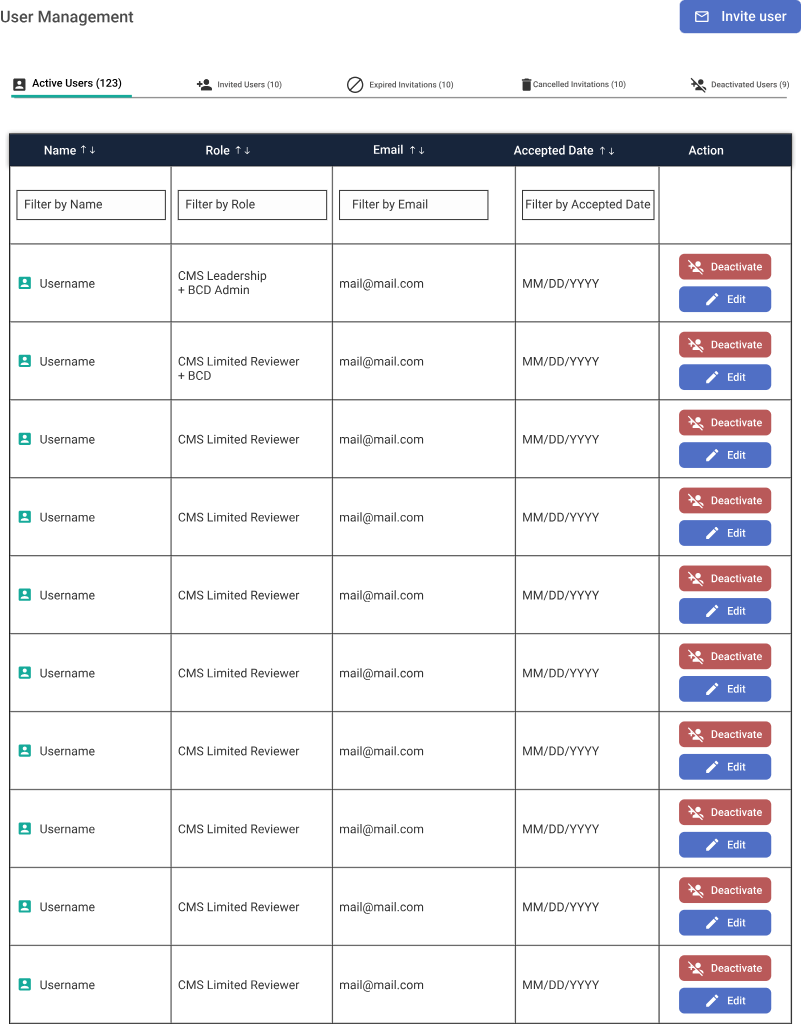Click the envelope icon on Invite user button
The height and width of the screenshot is (1024, 801).
[702, 17]
